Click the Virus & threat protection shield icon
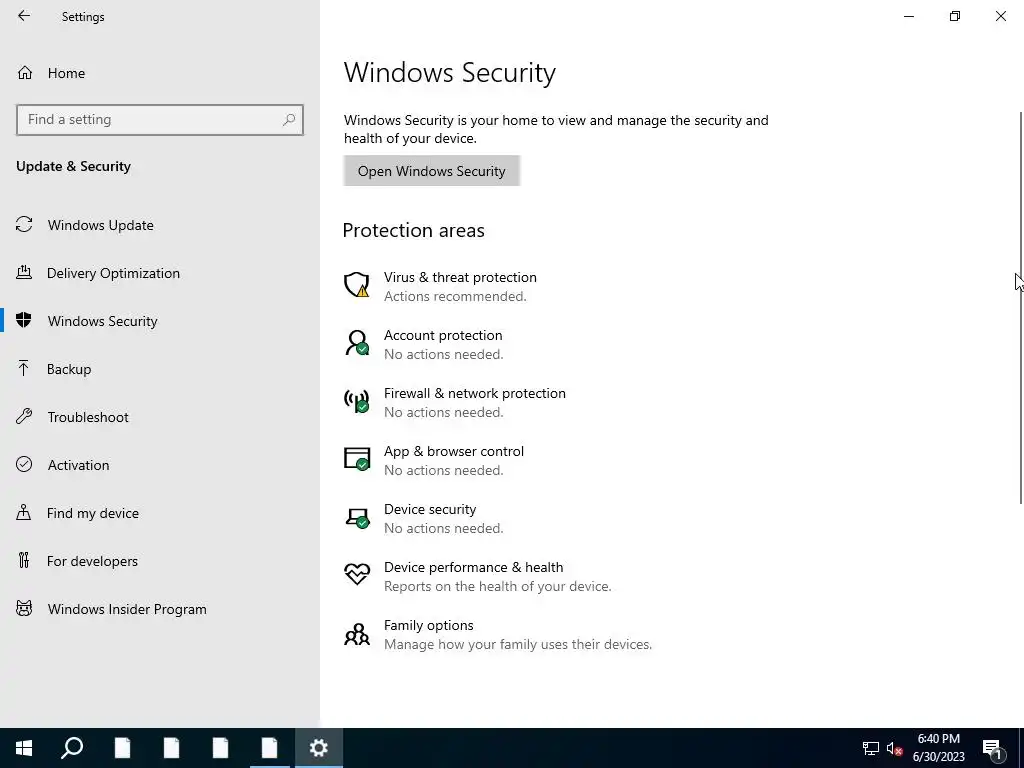Image resolution: width=1024 pixels, height=768 pixels. (357, 285)
